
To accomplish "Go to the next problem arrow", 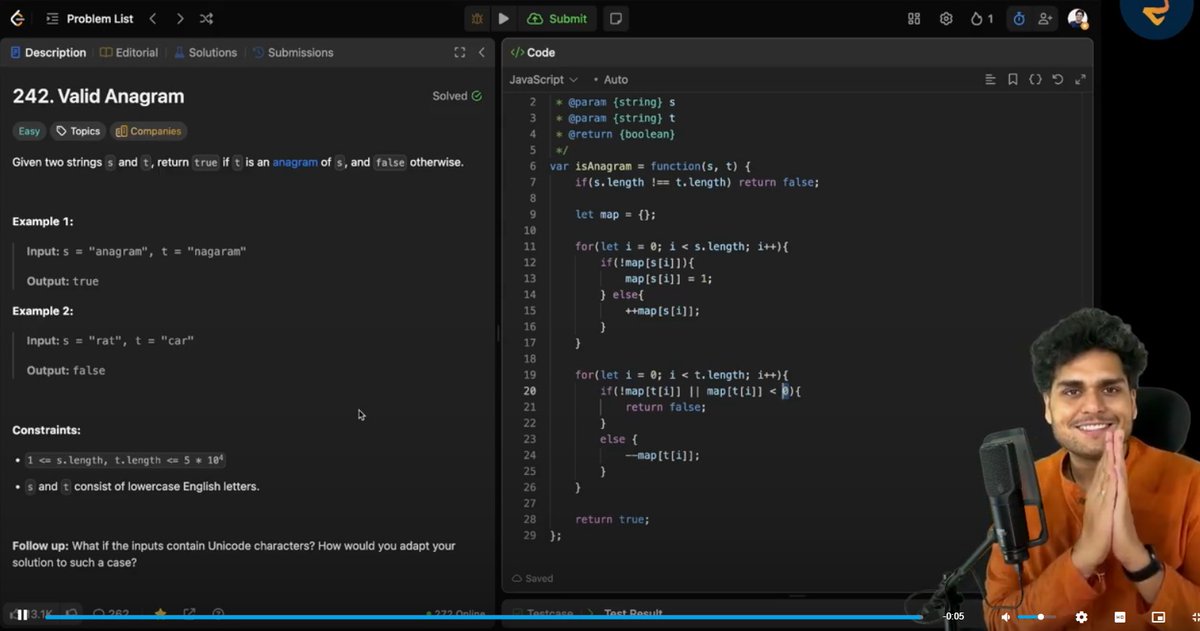I will click(179, 18).
